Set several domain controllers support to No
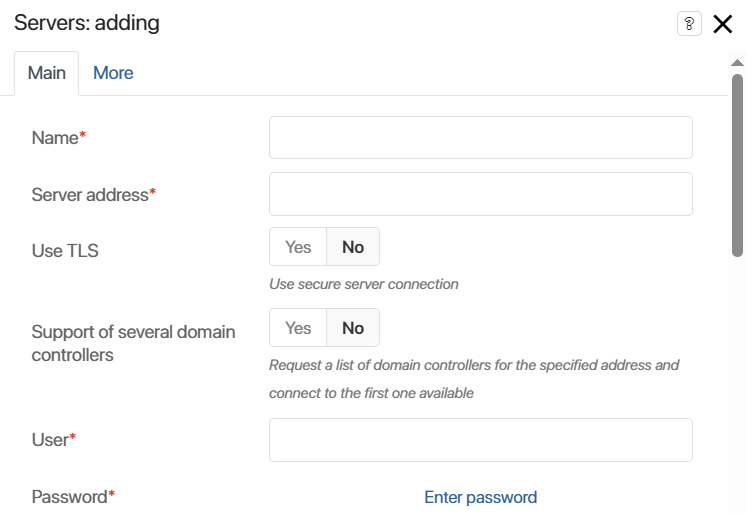747x513 pixels. click(353, 328)
